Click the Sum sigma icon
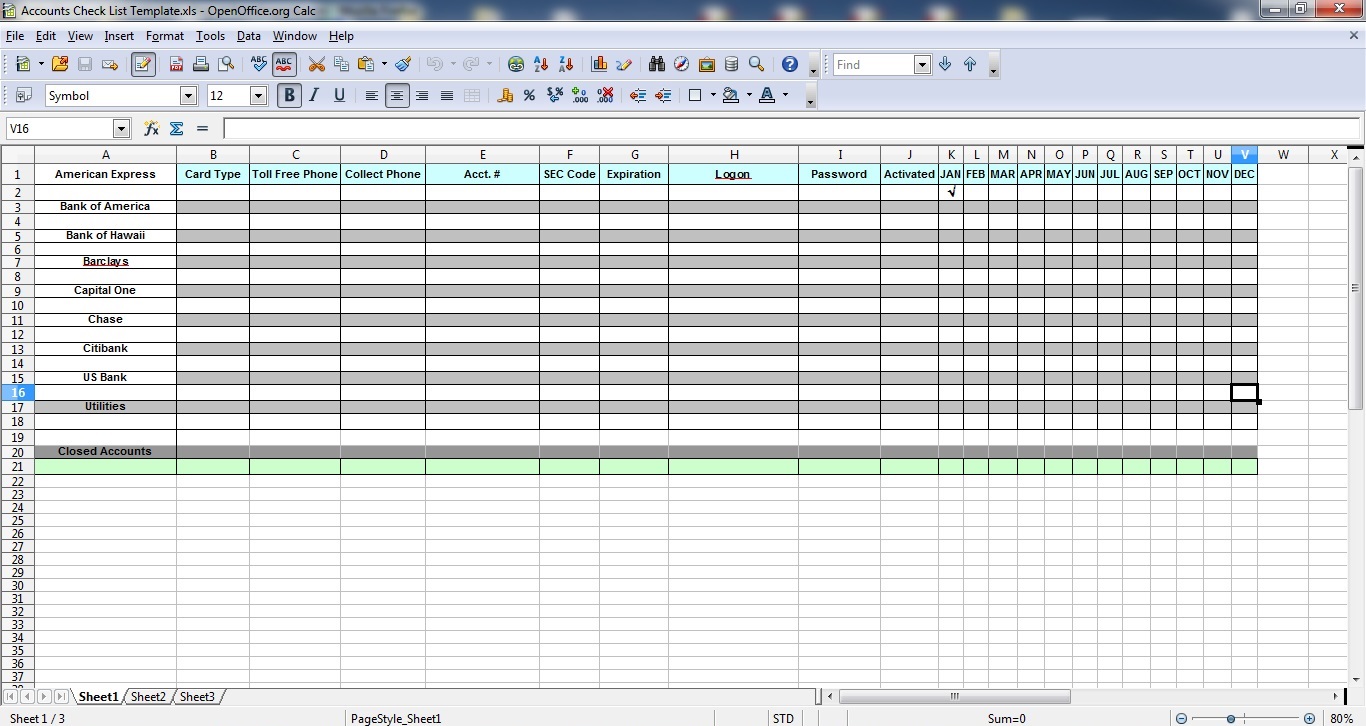Screen dimensions: 1366x726 177,128
